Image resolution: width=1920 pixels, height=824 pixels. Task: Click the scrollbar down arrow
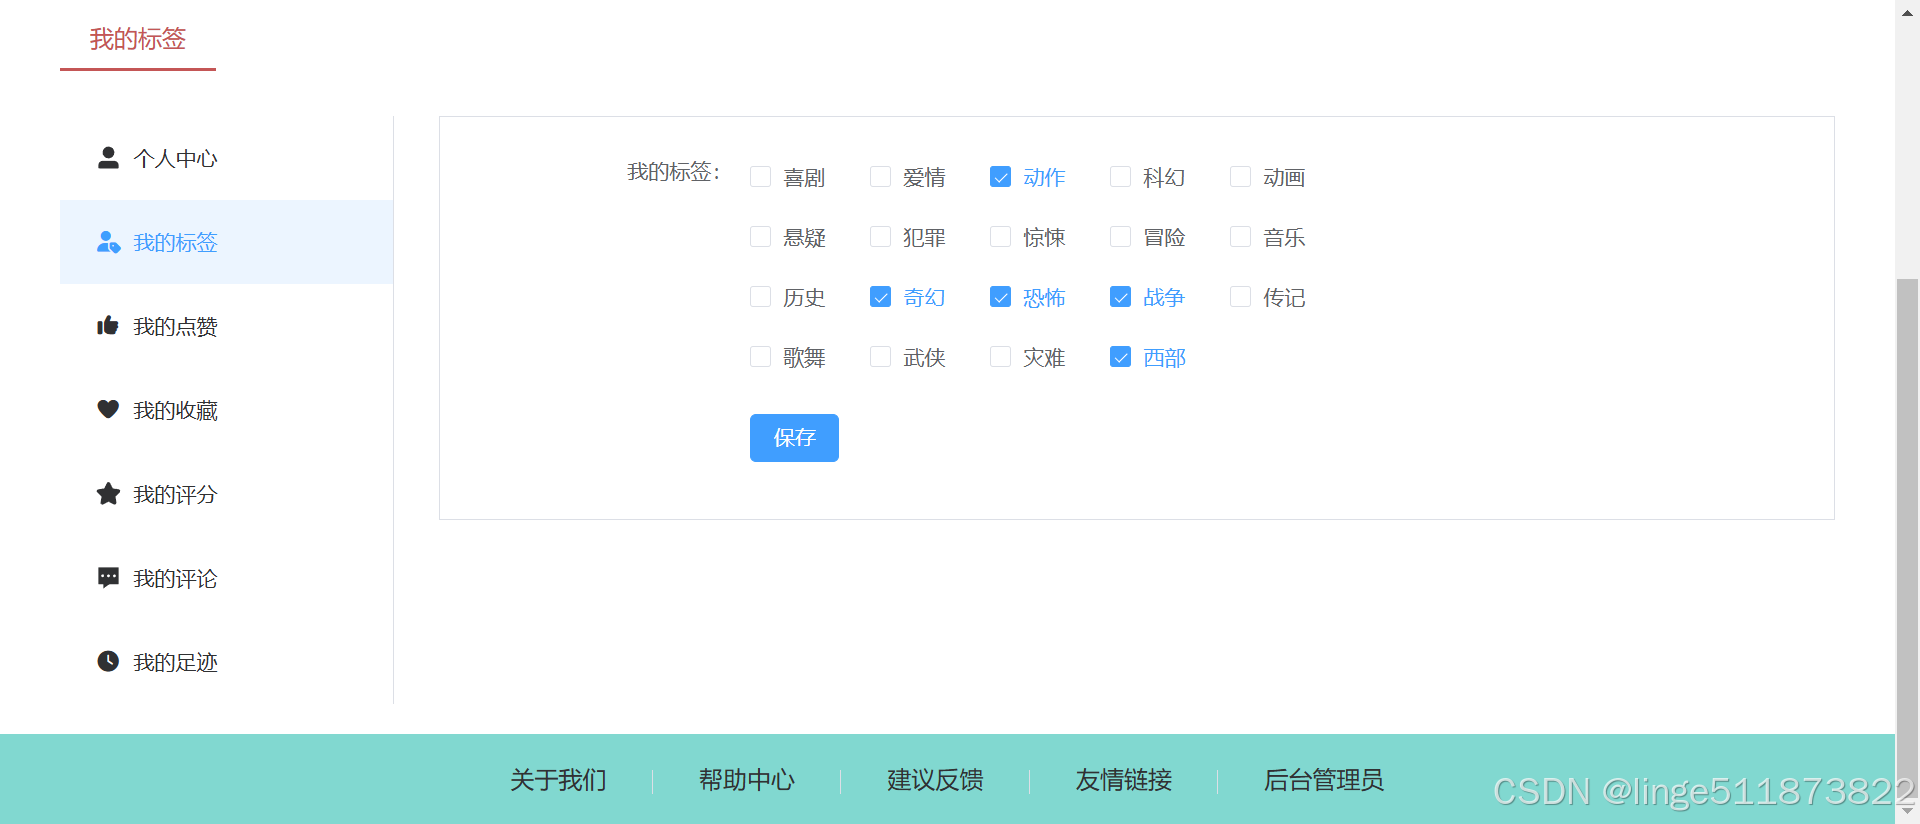(x=1908, y=812)
